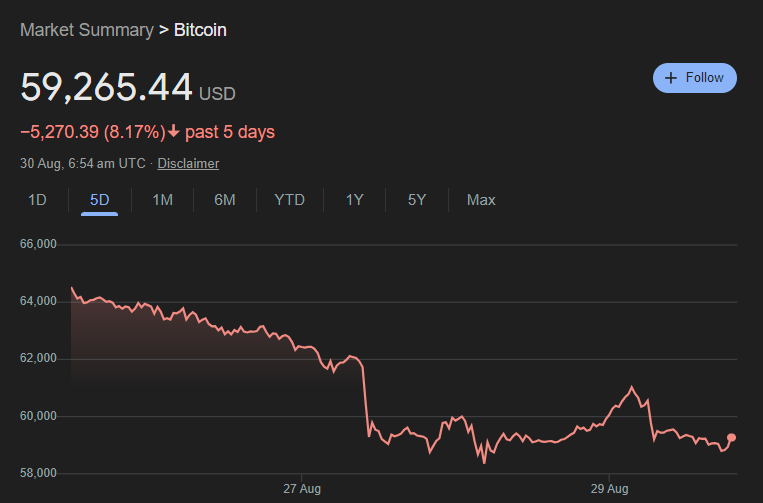The height and width of the screenshot is (503, 763).
Task: Click the 66,000 axis label
Action: [39, 244]
